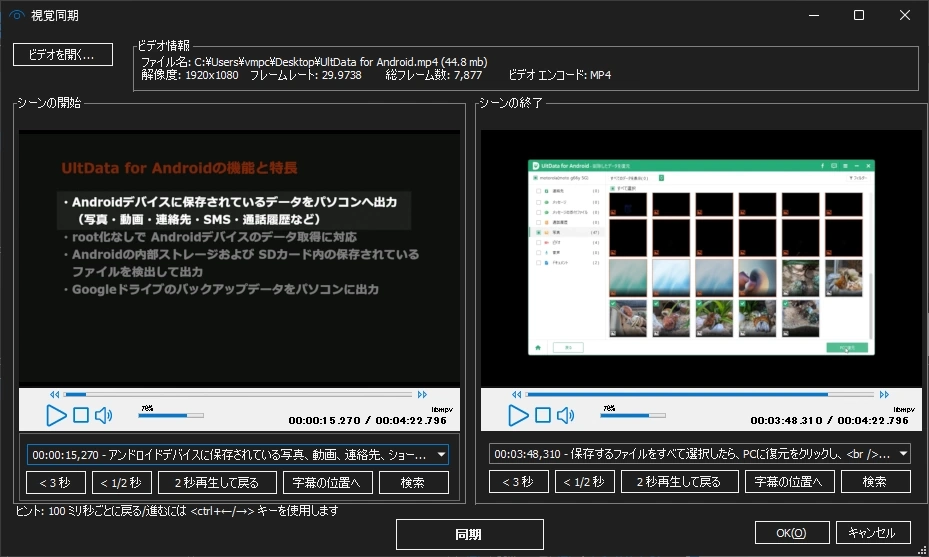Click scene start 2 秒再生して戻る button
This screenshot has width=929, height=557.
point(217,482)
